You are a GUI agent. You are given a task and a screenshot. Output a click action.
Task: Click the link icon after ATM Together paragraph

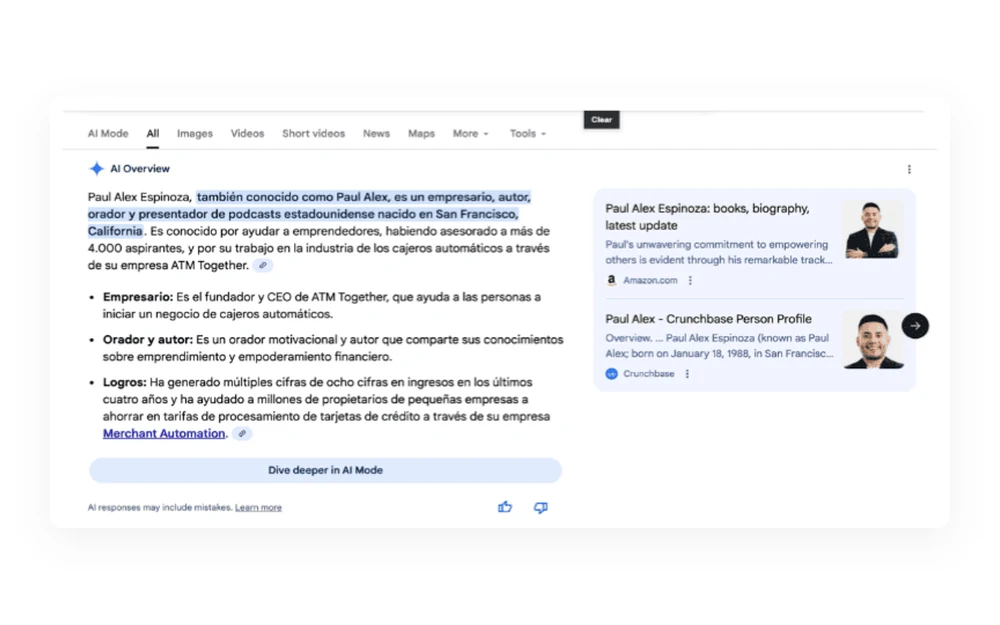click(263, 265)
